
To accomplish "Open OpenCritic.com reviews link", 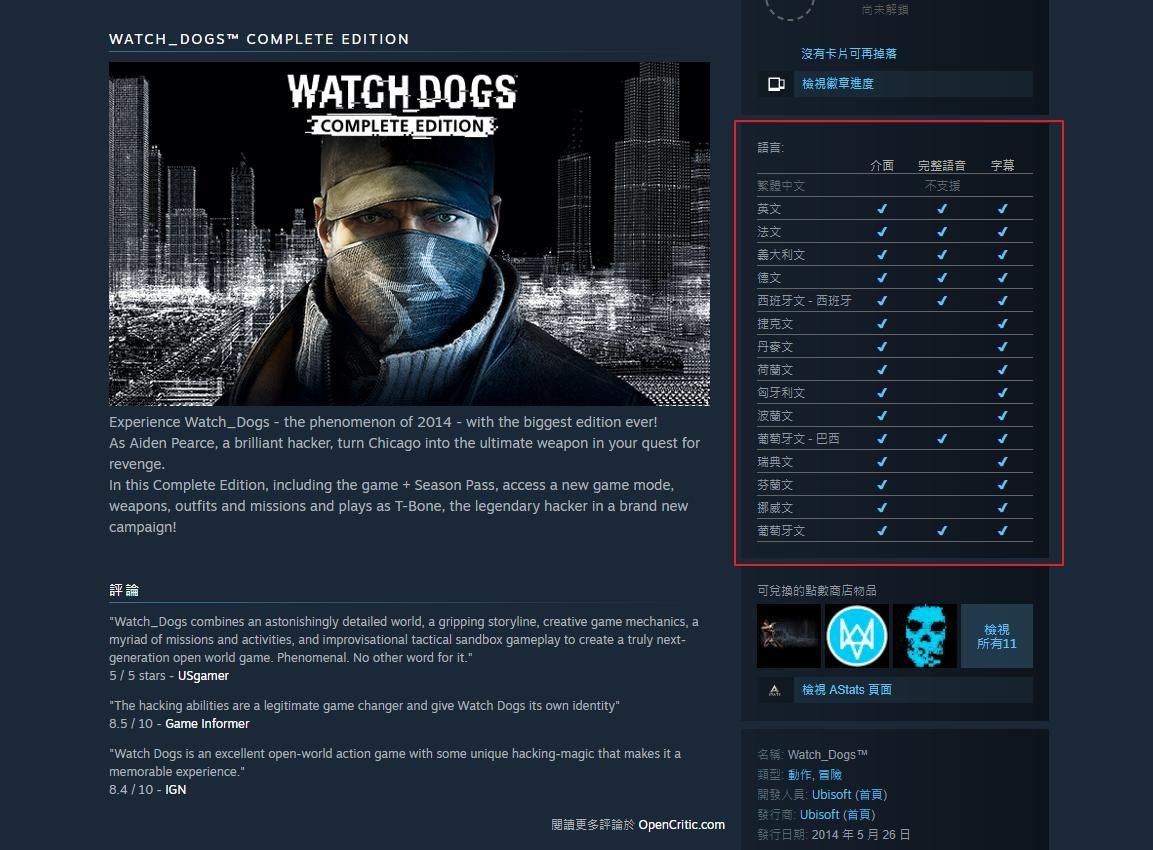I will [681, 825].
